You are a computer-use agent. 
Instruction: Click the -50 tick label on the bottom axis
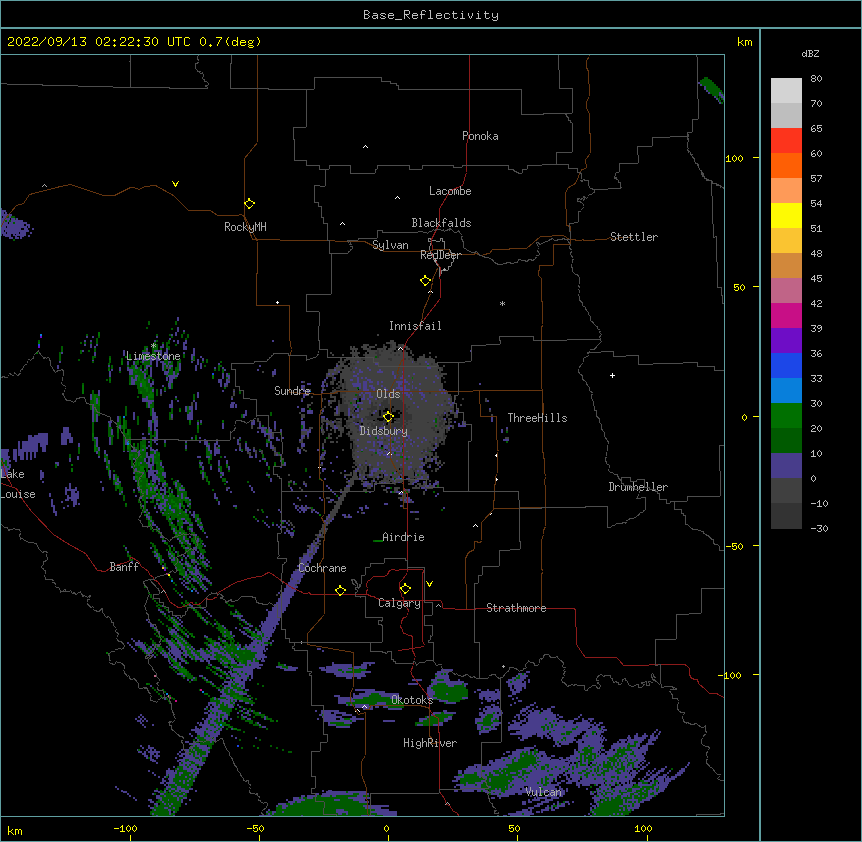tap(255, 828)
